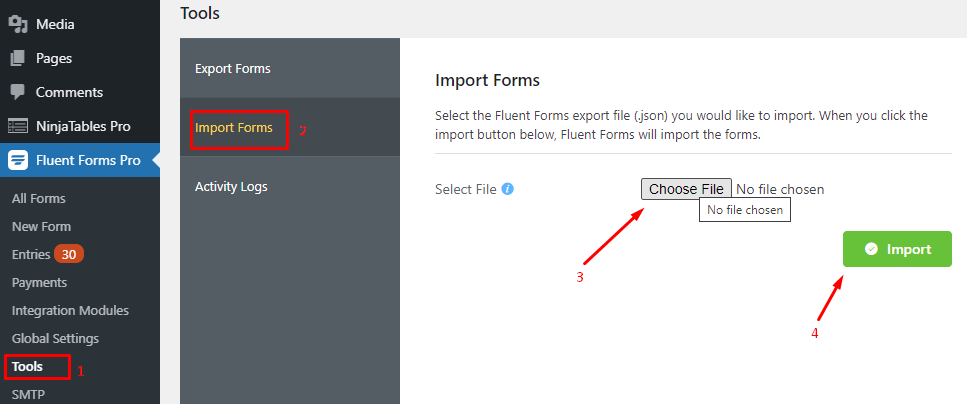This screenshot has height=404, width=967.
Task: Click the Pages icon in sidebar
Action: click(19, 59)
